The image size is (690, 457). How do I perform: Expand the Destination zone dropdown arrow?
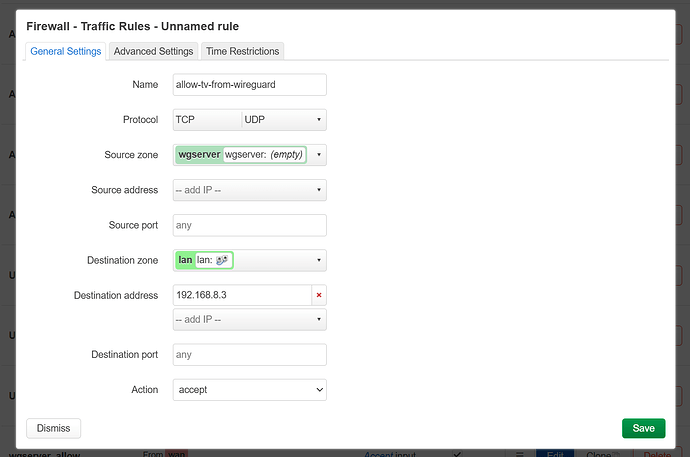[x=318, y=260]
